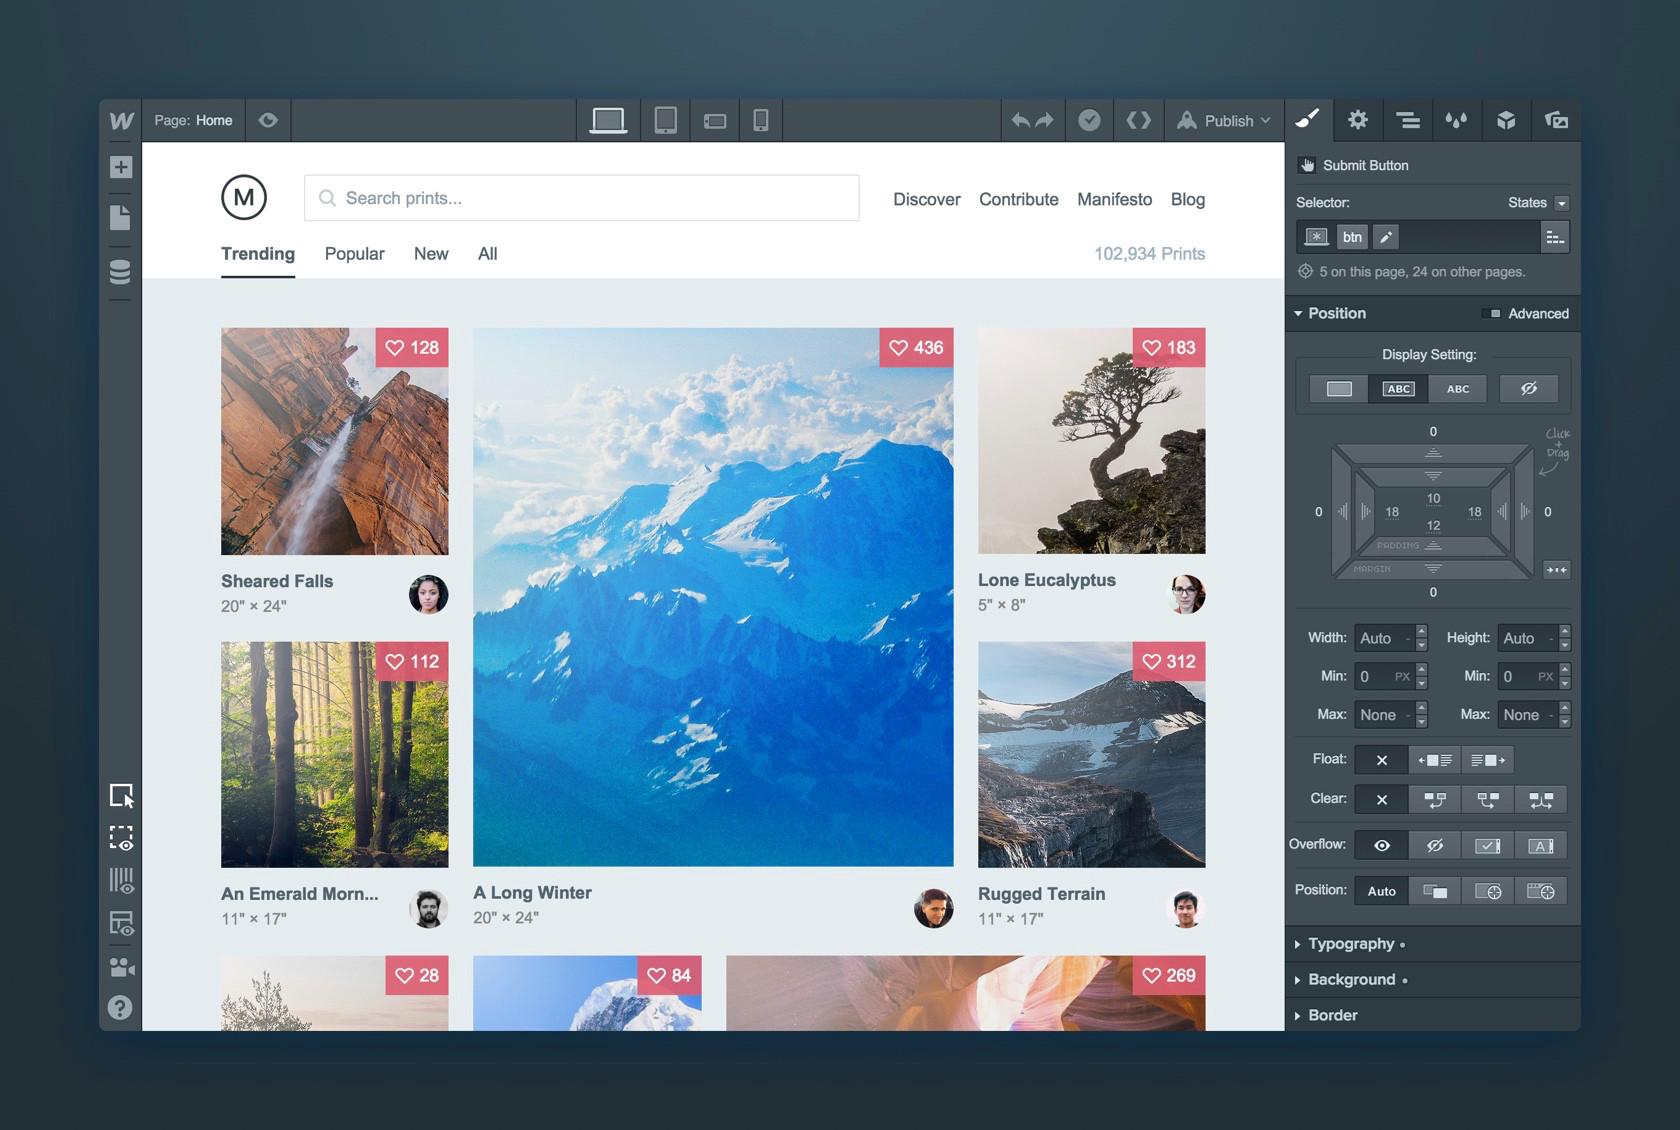Image resolution: width=1680 pixels, height=1130 pixels.
Task: Open the Navigator panel tab
Action: pos(1407,120)
